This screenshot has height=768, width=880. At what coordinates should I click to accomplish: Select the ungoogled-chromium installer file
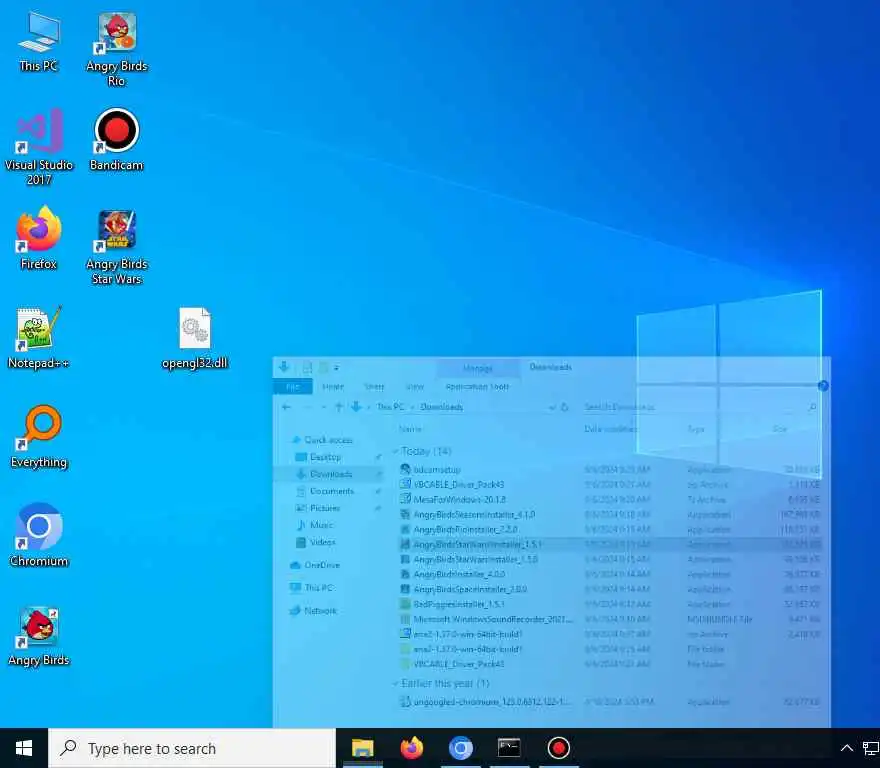(x=609, y=702)
